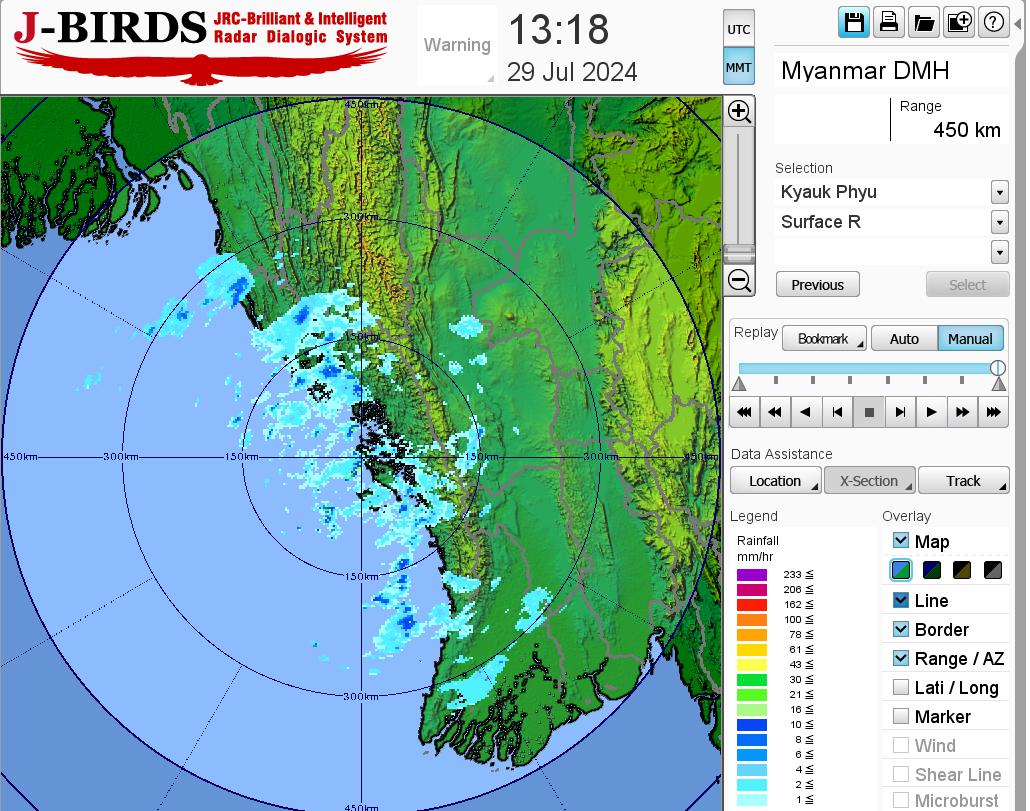Uncheck the Border overlay
The width and height of the screenshot is (1030, 811).
click(901, 629)
